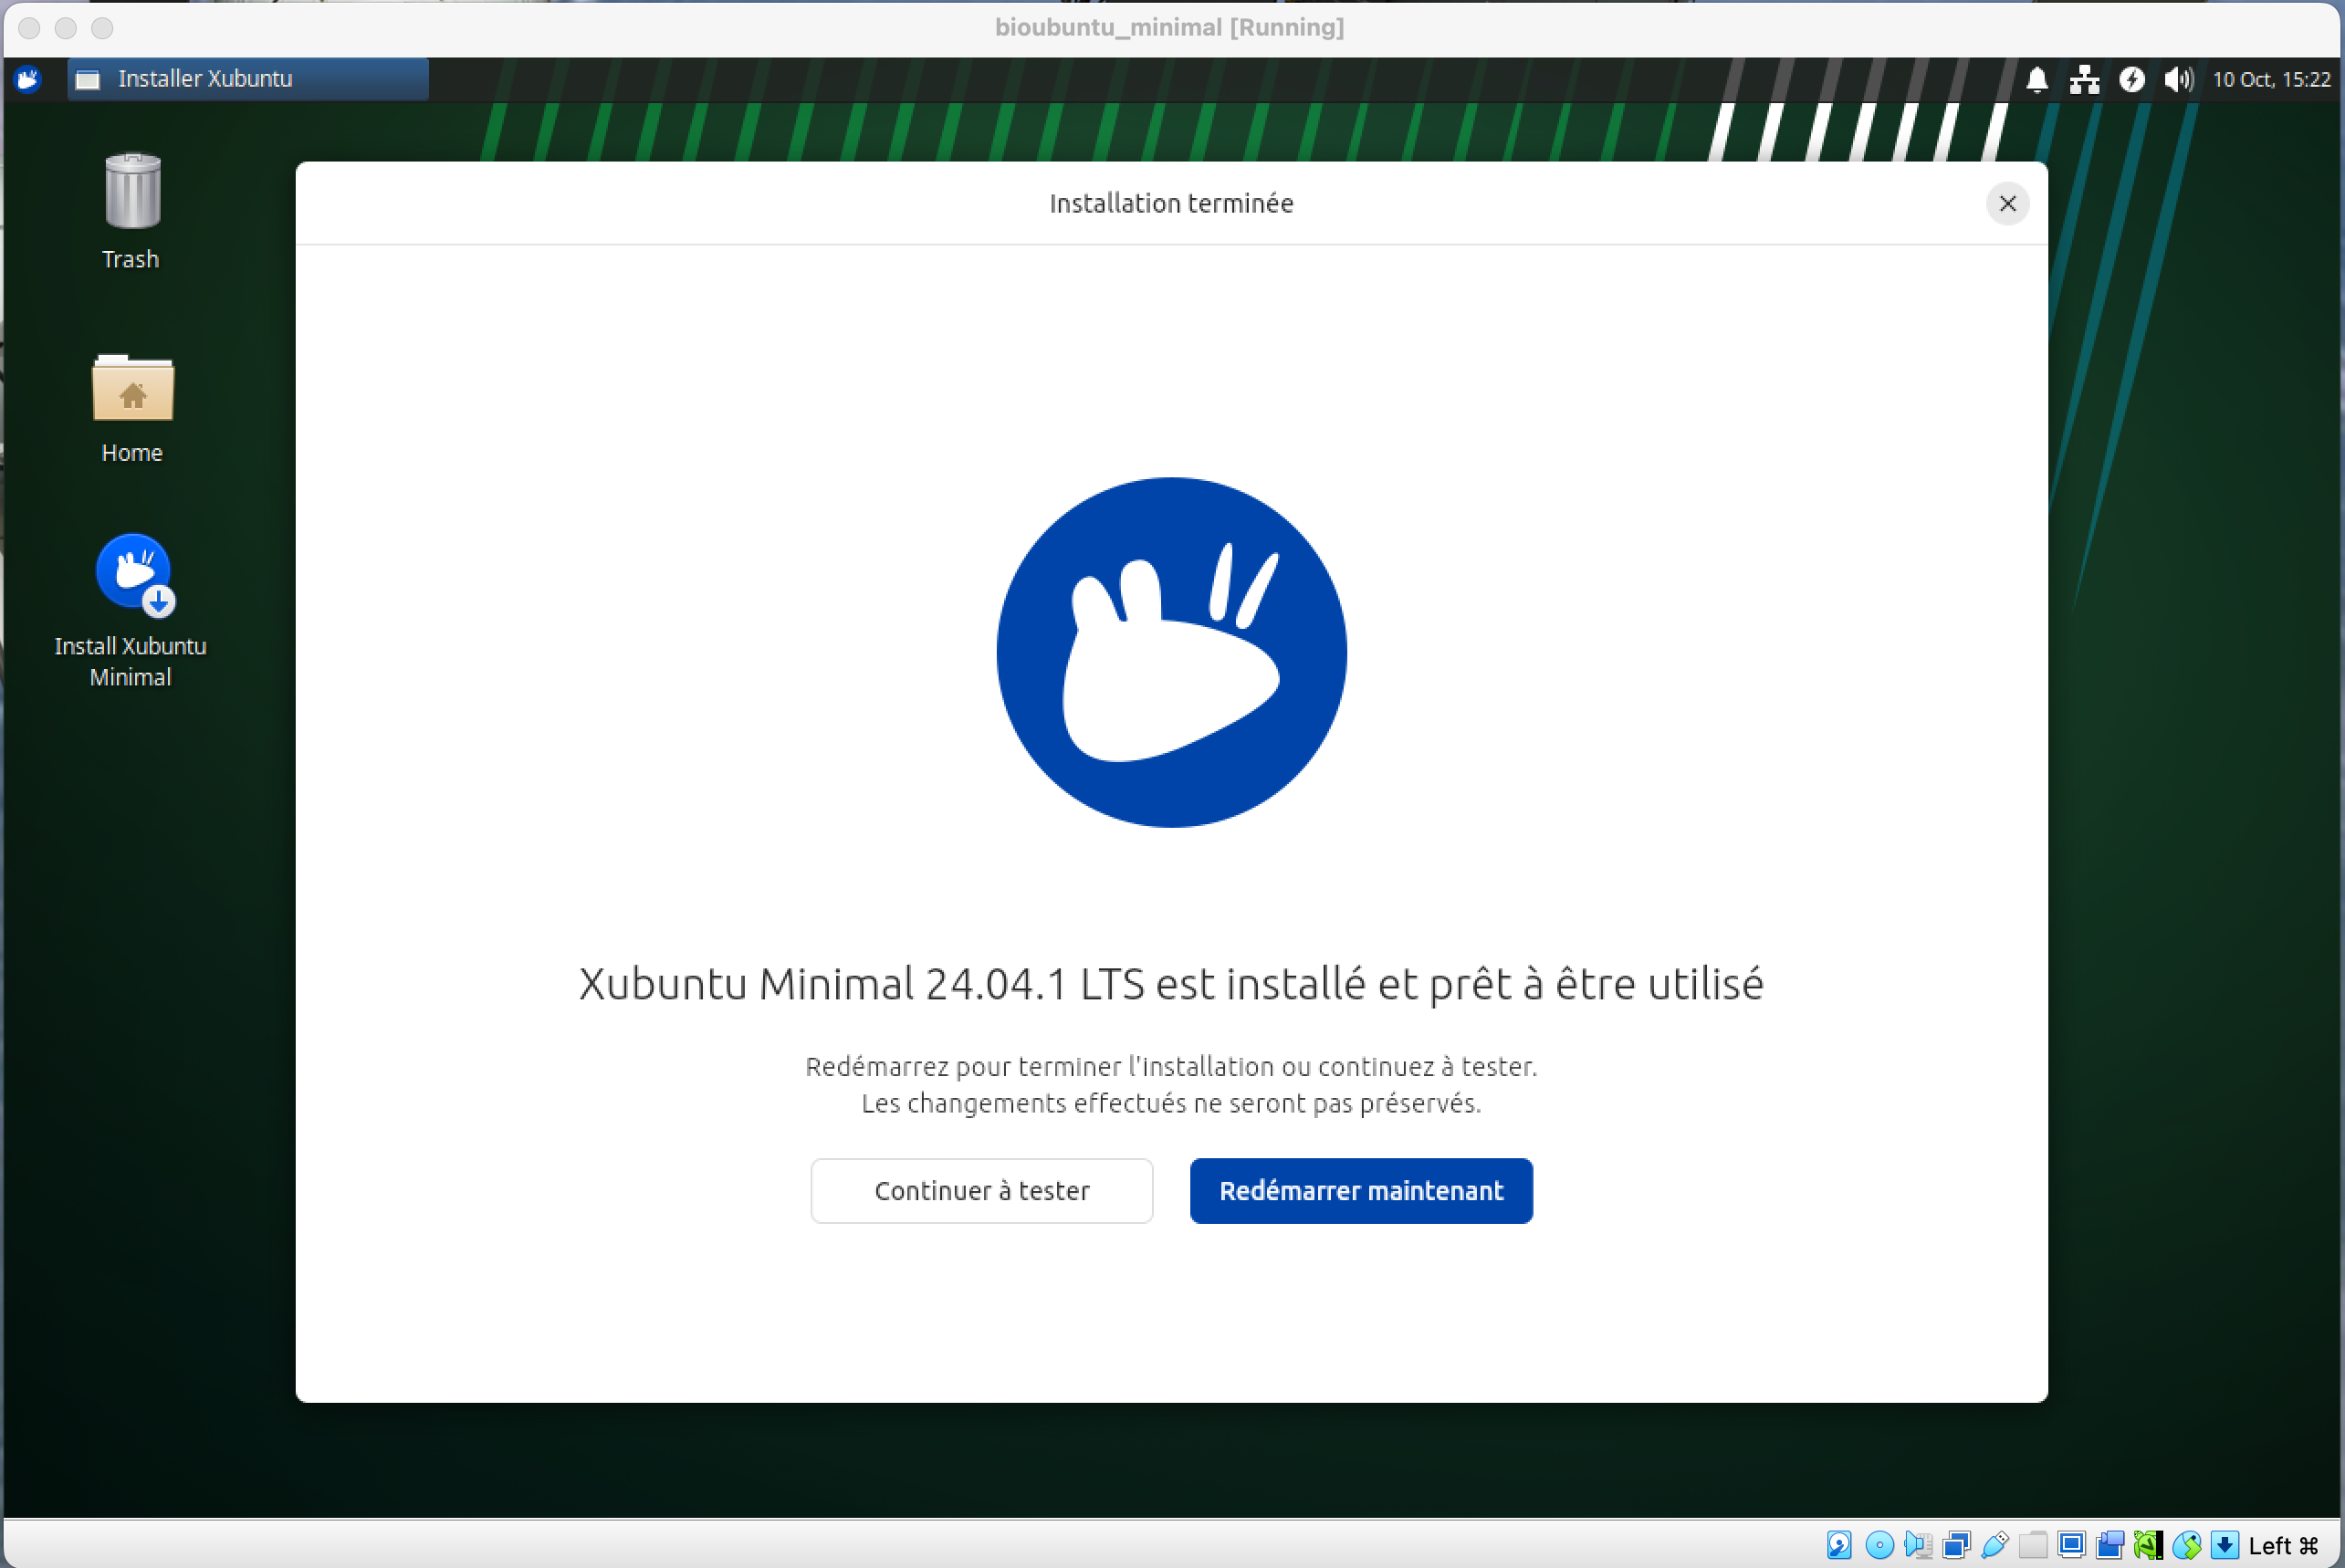This screenshot has height=1568, width=2345.
Task: Click VirtualBox display settings icon
Action: 2072,1545
